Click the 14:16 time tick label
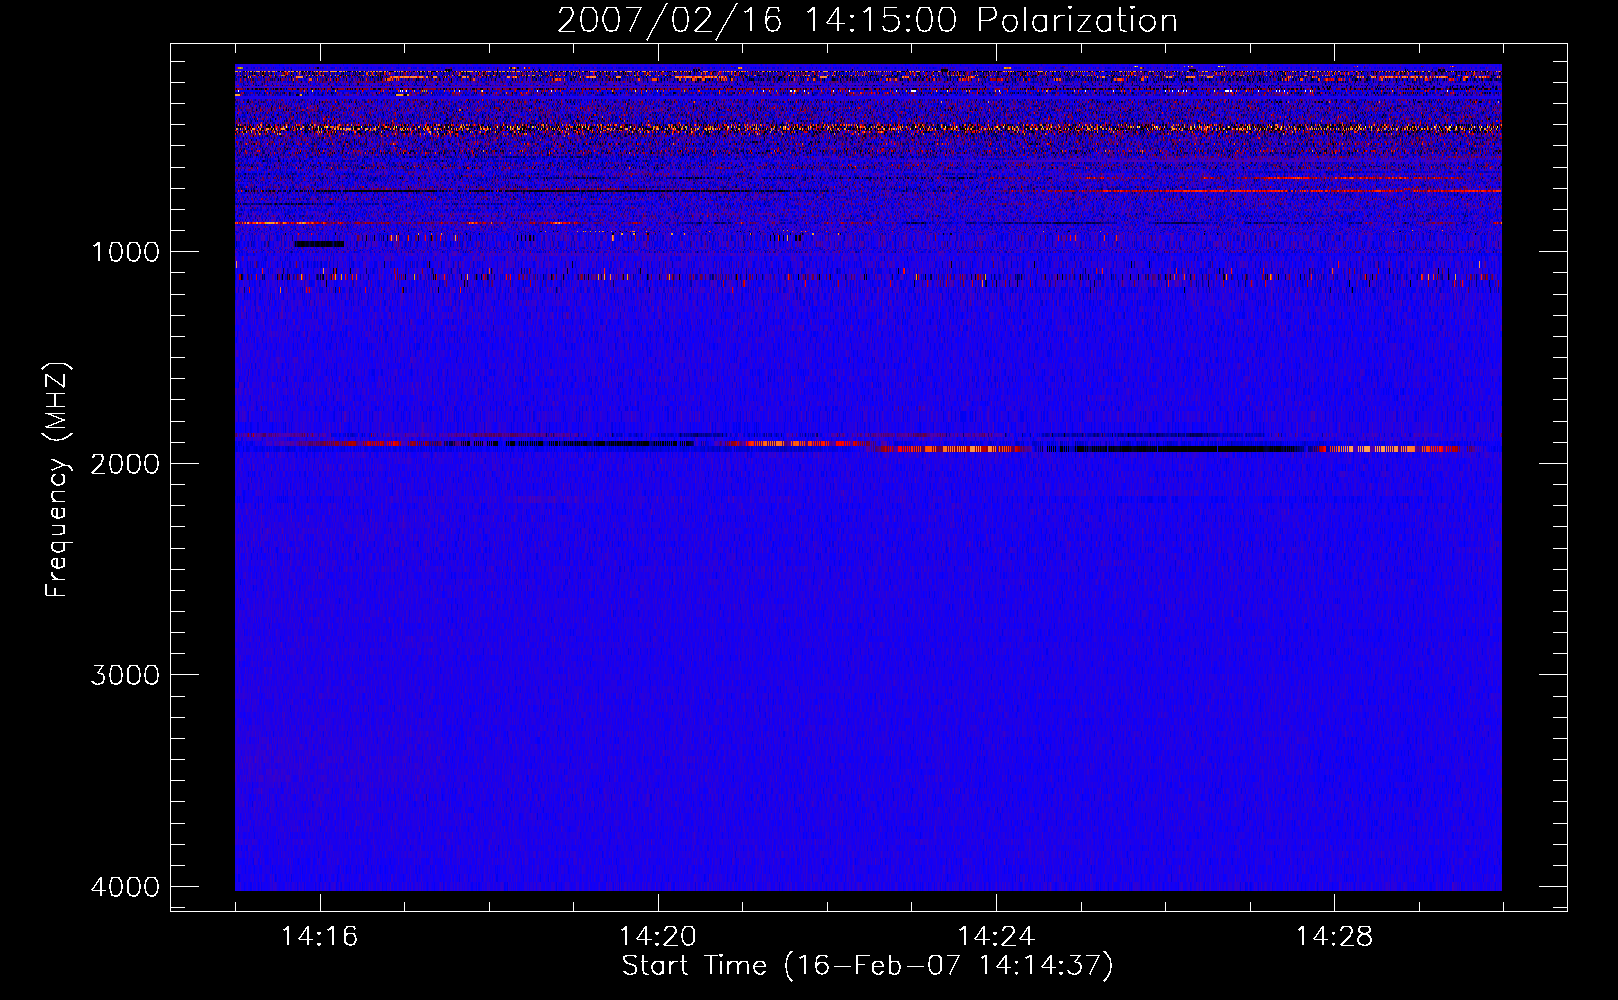Image resolution: width=1618 pixels, height=1000 pixels. click(x=320, y=936)
